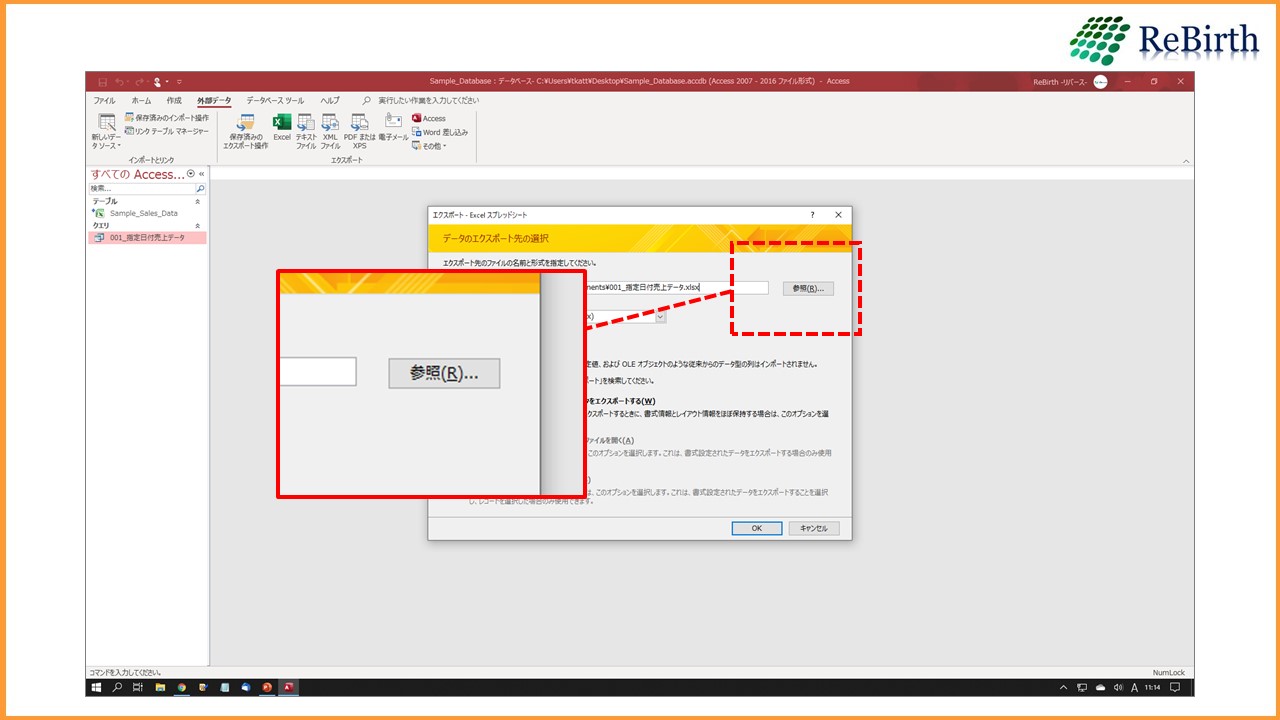
Task: Close the エクスポート dialog
Action: click(838, 215)
